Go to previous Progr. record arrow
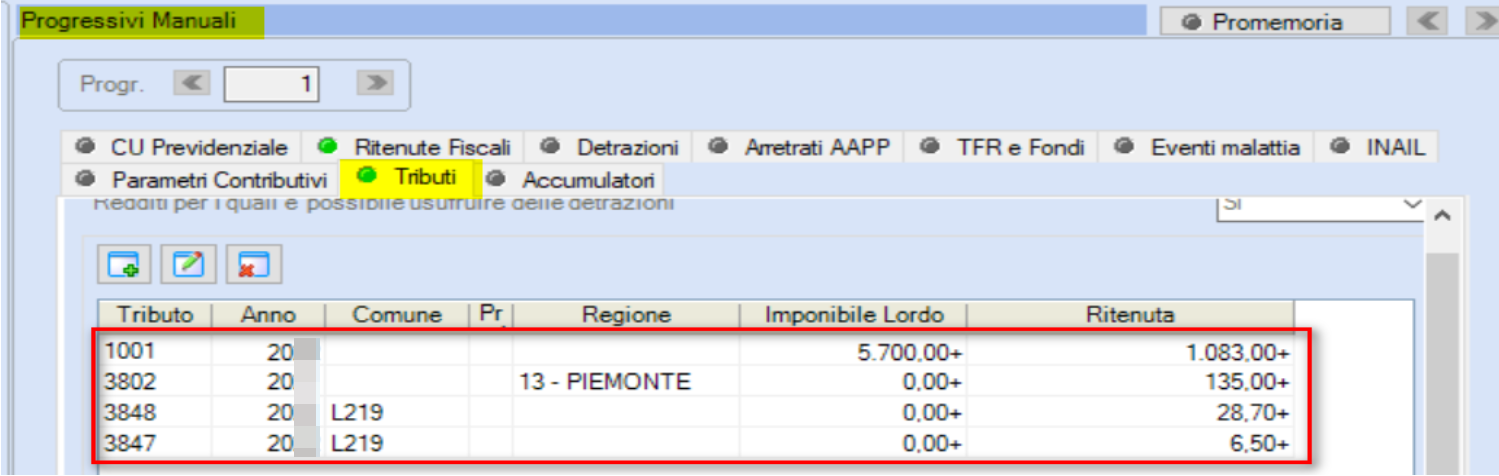This screenshot has width=1499, height=476. (x=190, y=83)
